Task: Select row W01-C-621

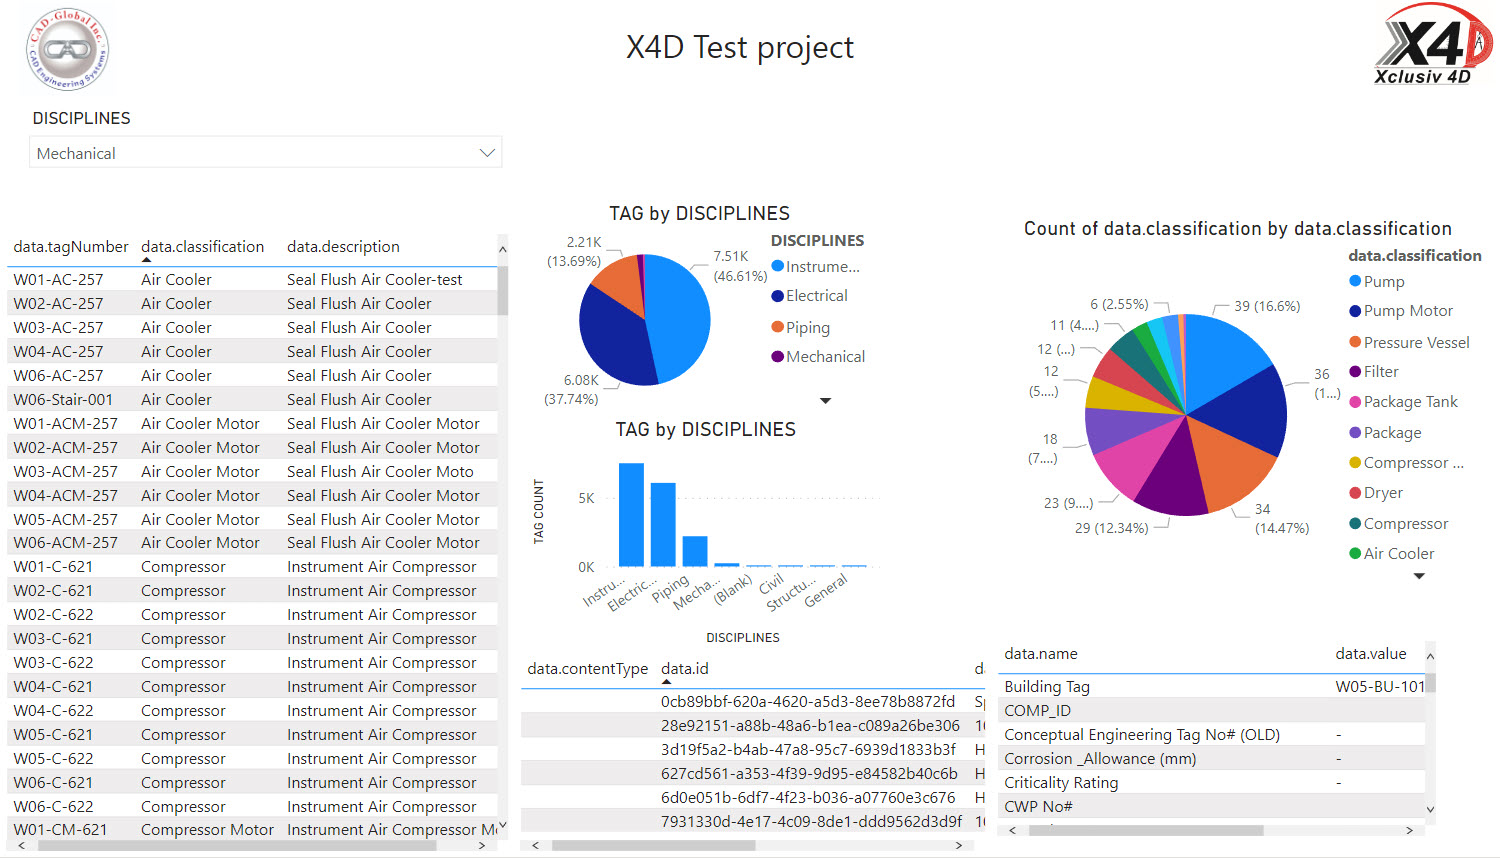Action: coord(252,567)
